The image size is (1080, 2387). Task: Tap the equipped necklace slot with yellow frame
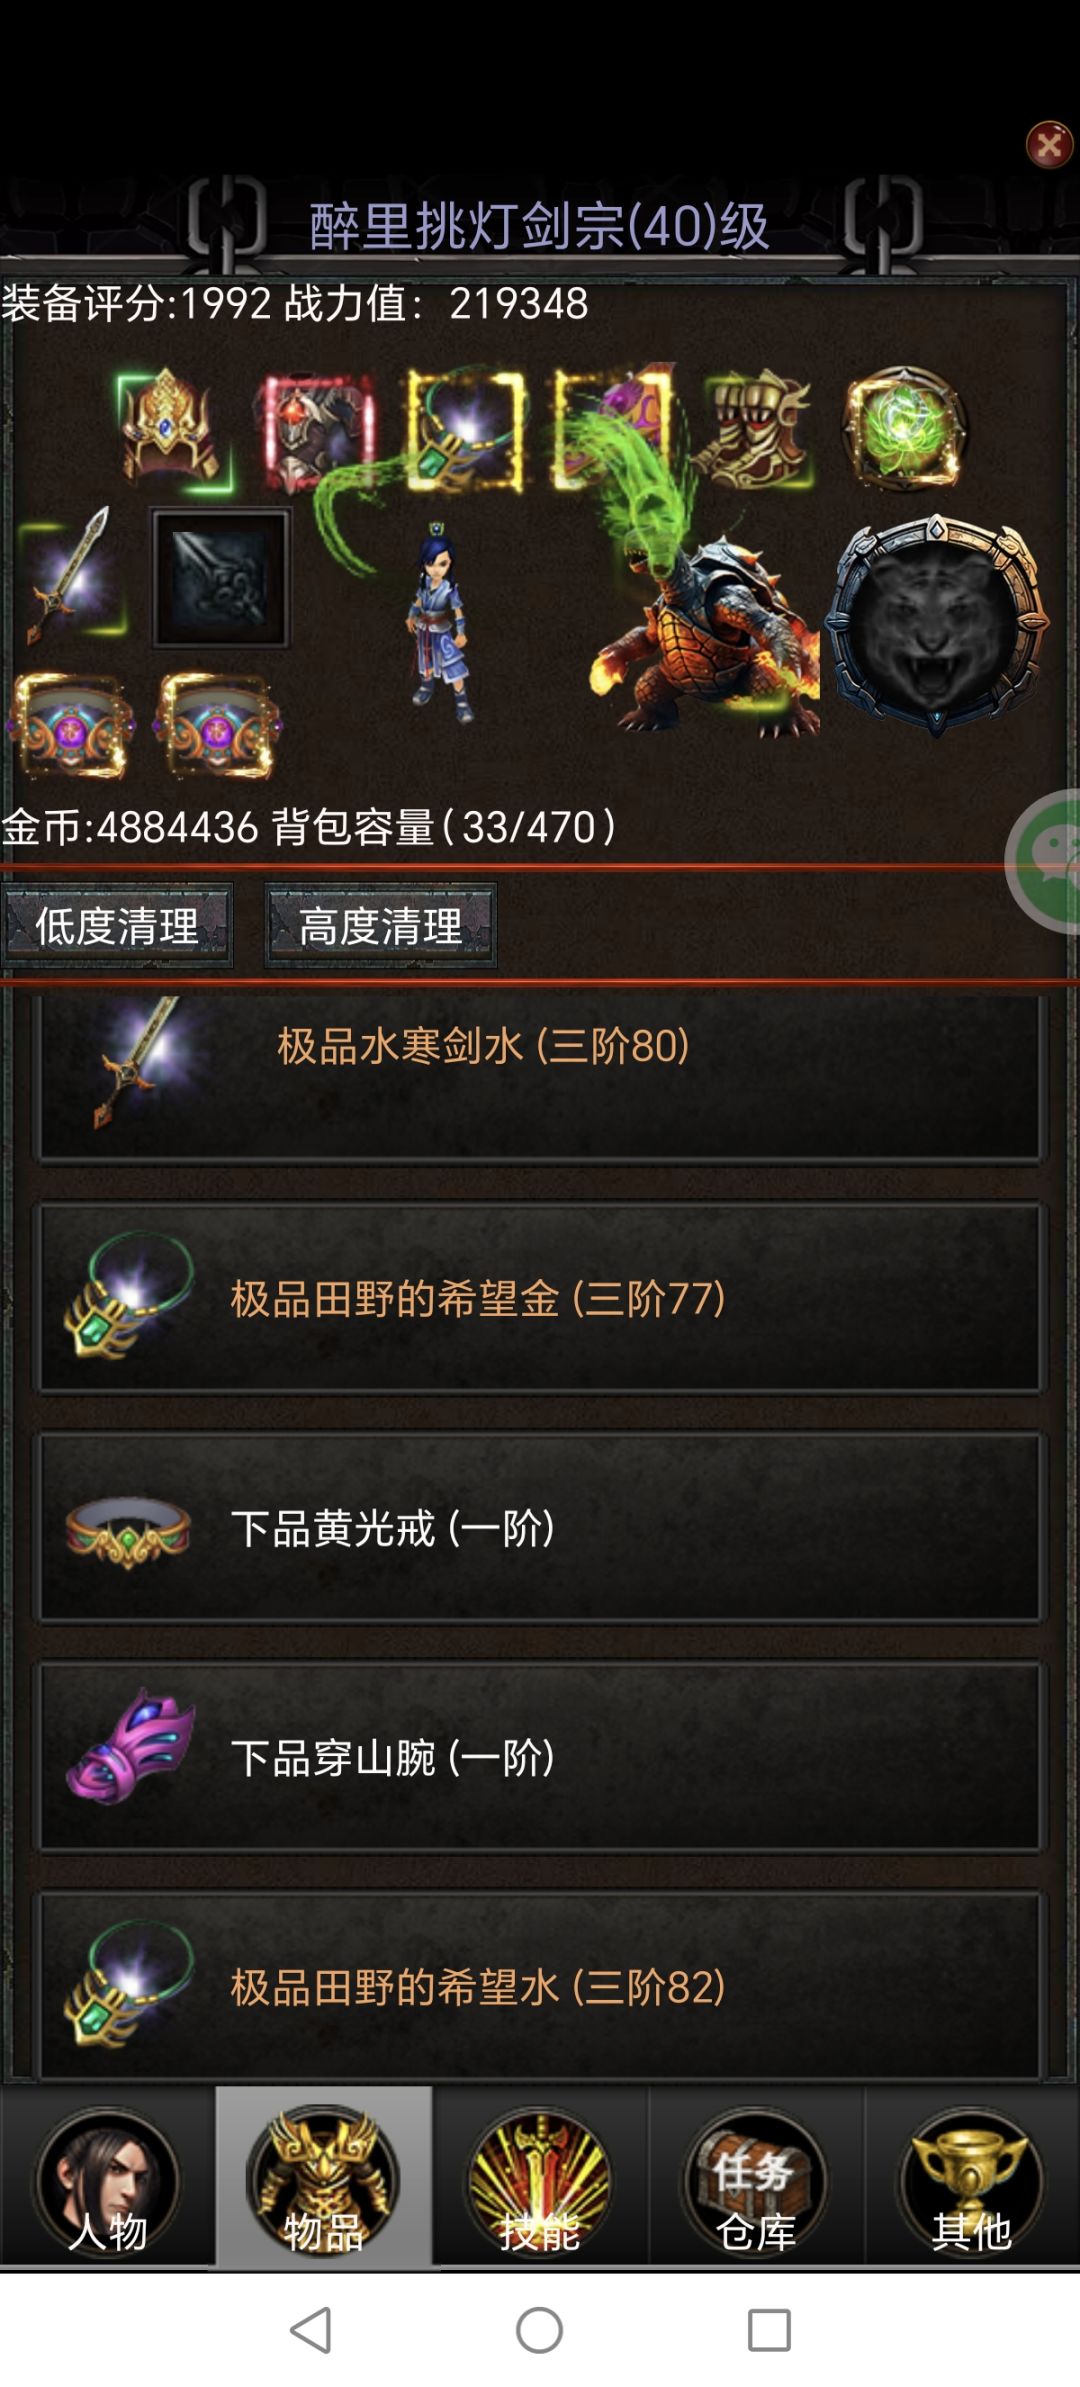[x=466, y=430]
